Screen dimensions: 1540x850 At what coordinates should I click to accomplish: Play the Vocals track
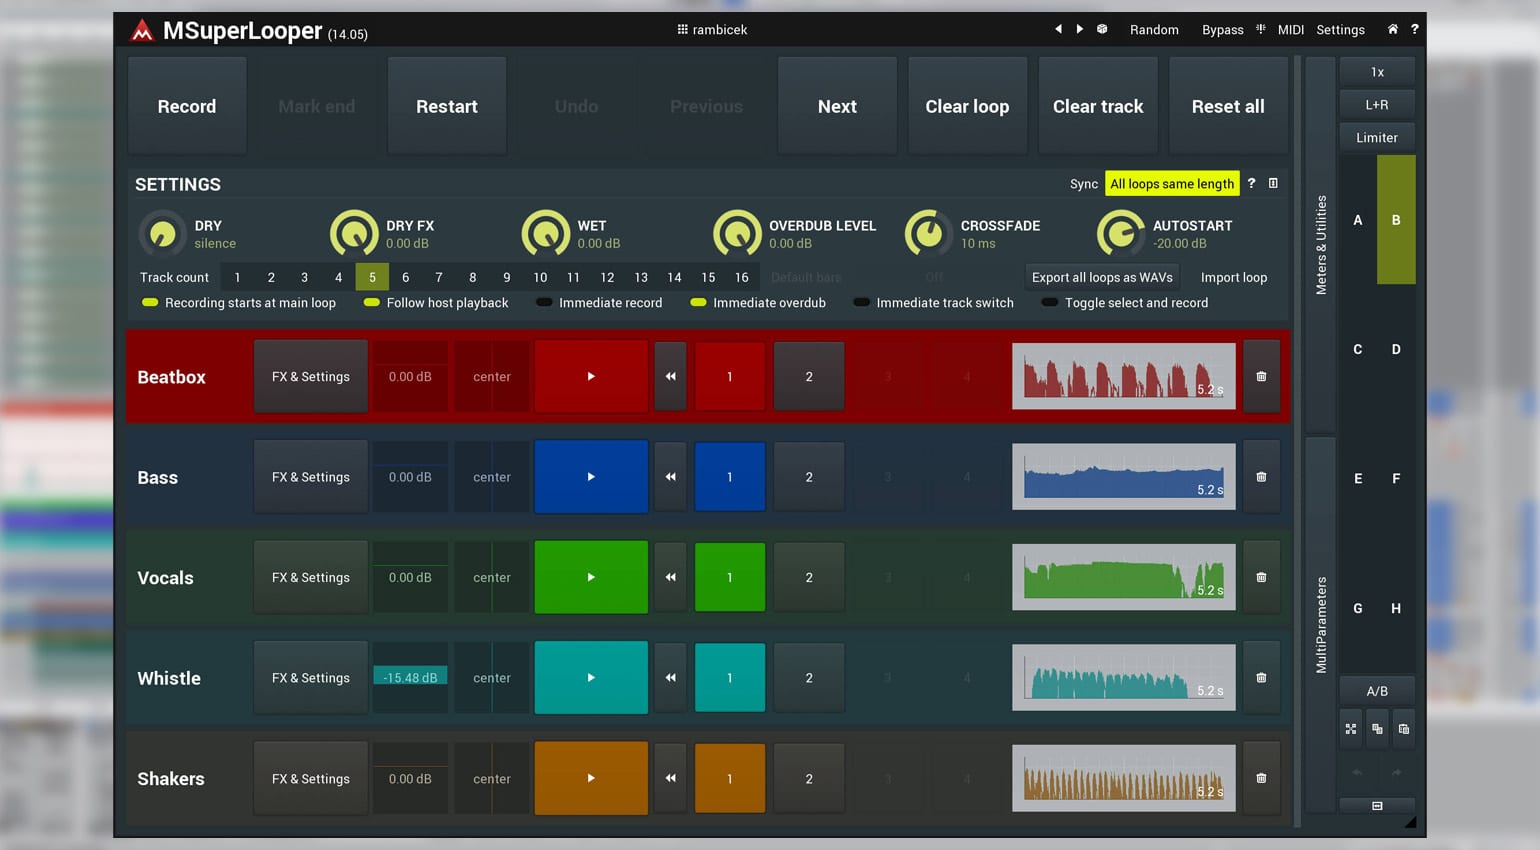pos(591,577)
